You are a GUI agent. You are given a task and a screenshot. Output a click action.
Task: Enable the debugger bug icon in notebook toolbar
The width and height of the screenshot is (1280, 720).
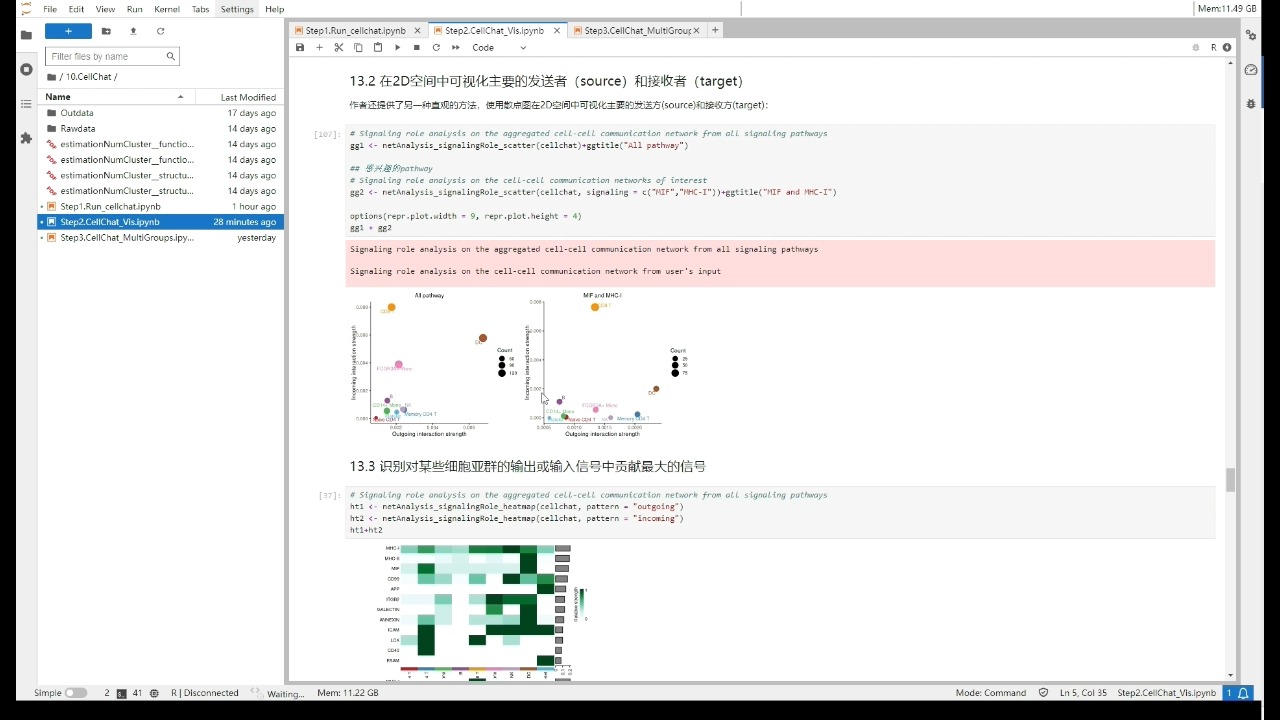(1195, 47)
